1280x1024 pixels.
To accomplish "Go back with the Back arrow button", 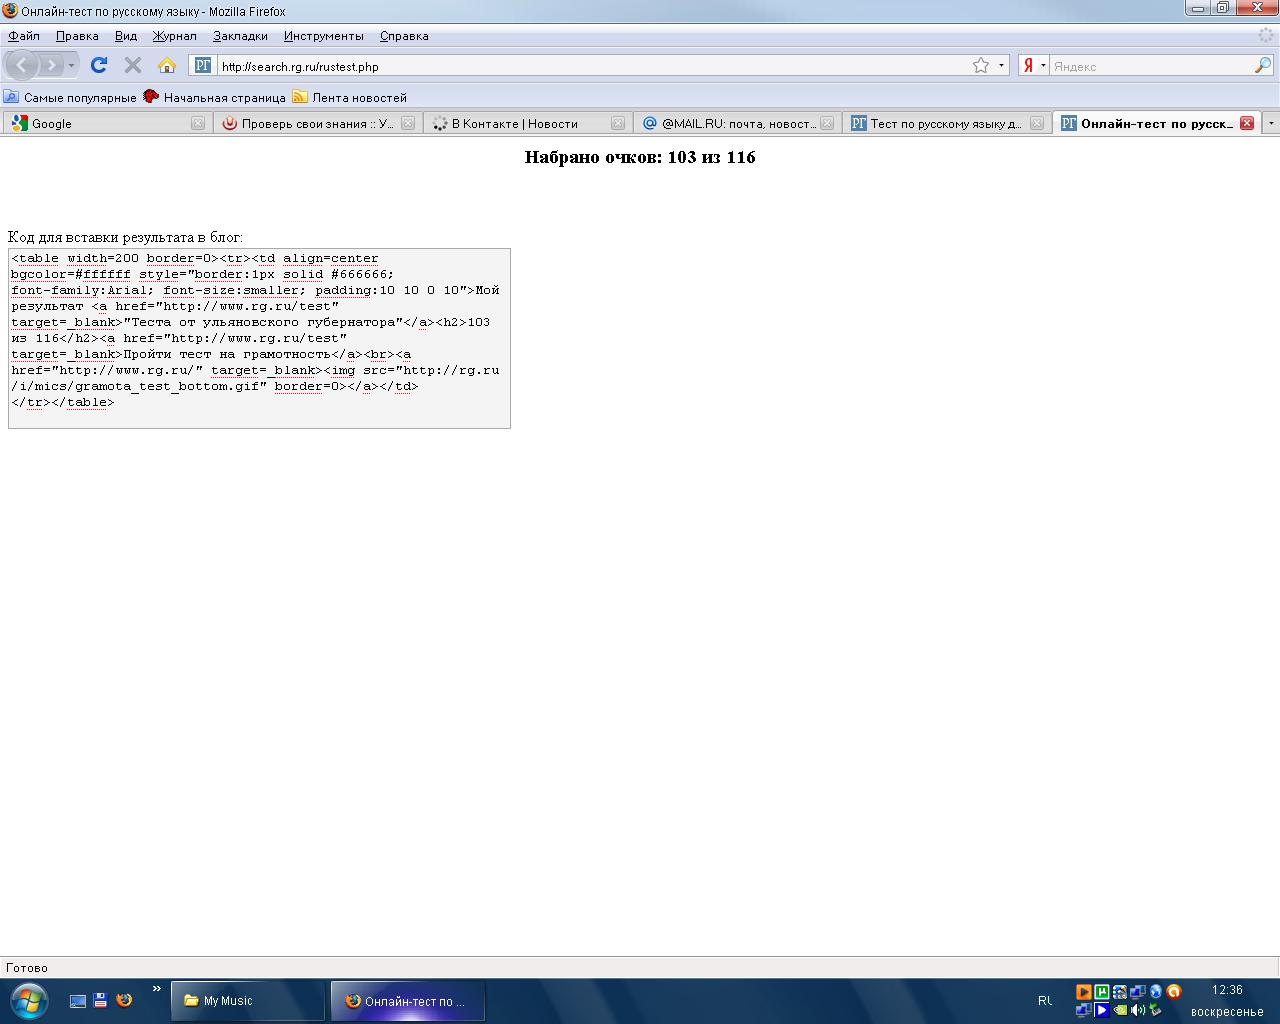I will (22, 66).
